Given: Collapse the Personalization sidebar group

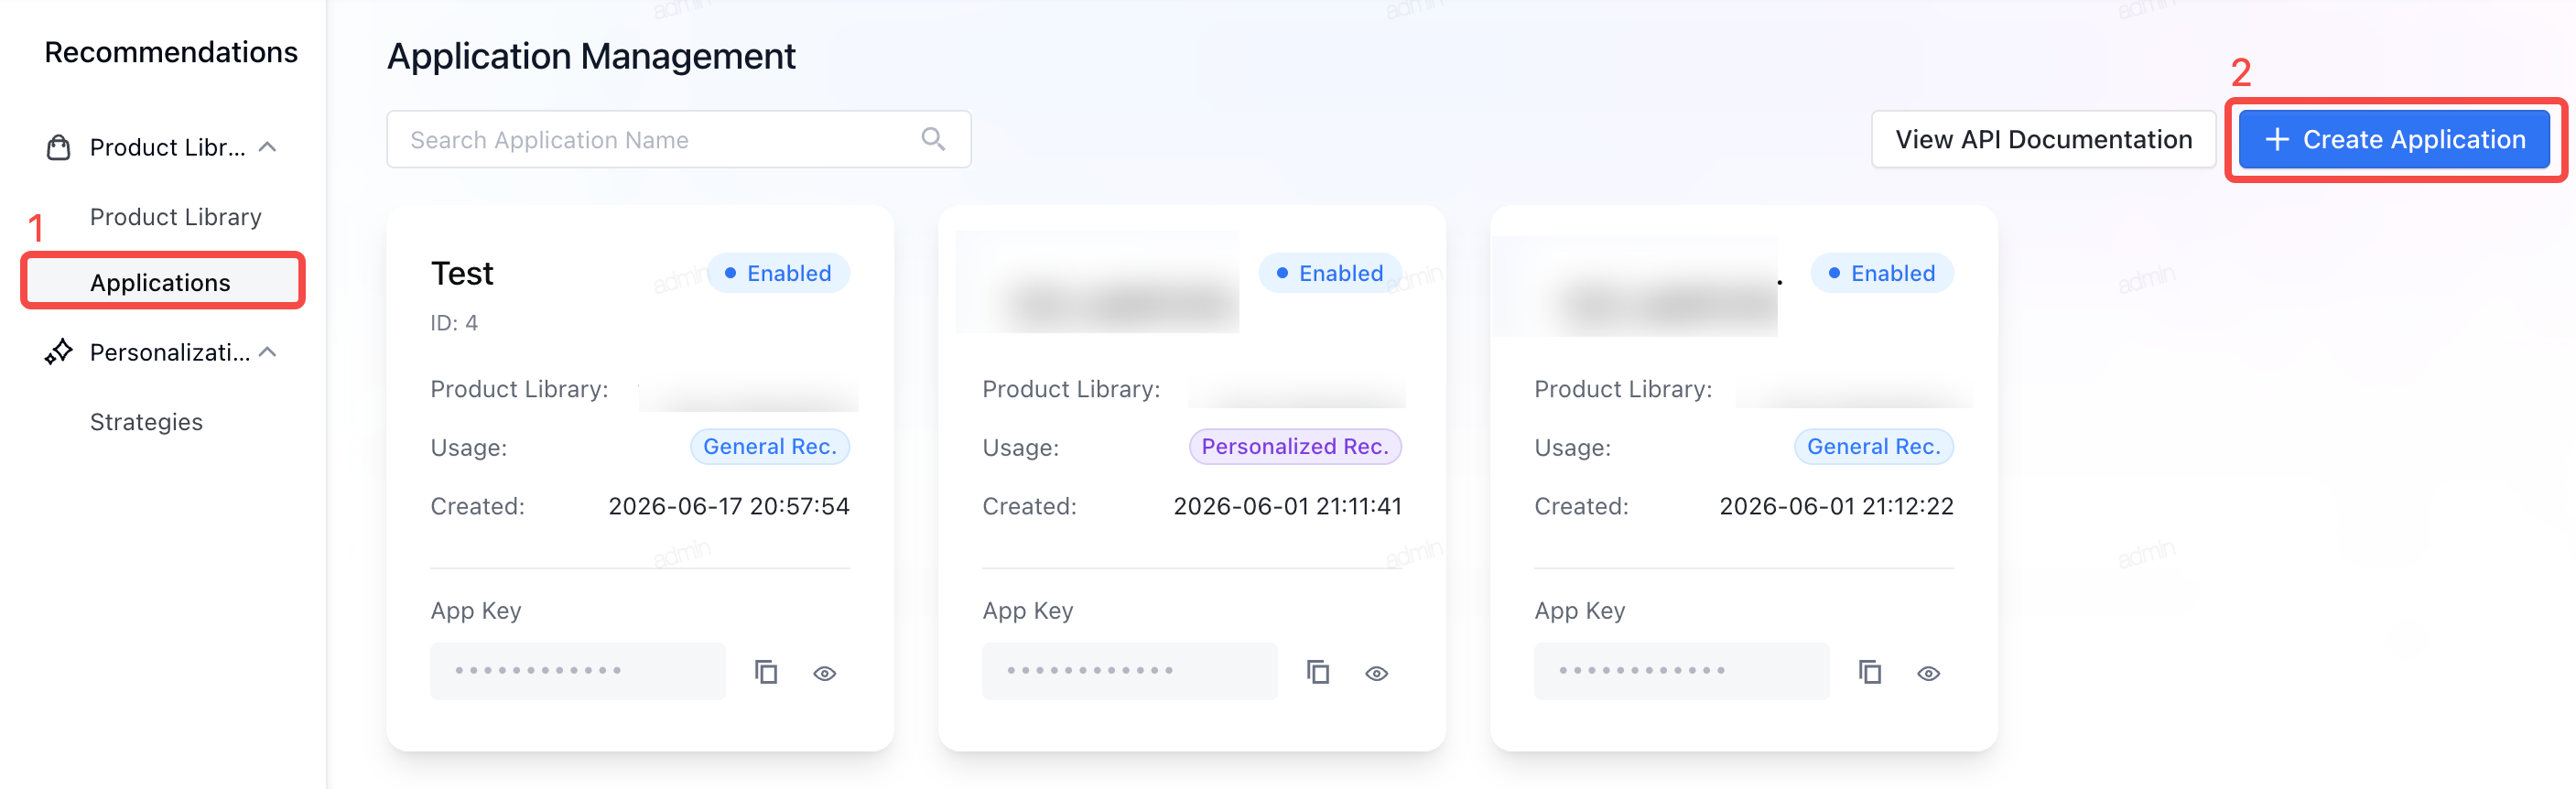Looking at the screenshot, I should pyautogui.click(x=267, y=352).
